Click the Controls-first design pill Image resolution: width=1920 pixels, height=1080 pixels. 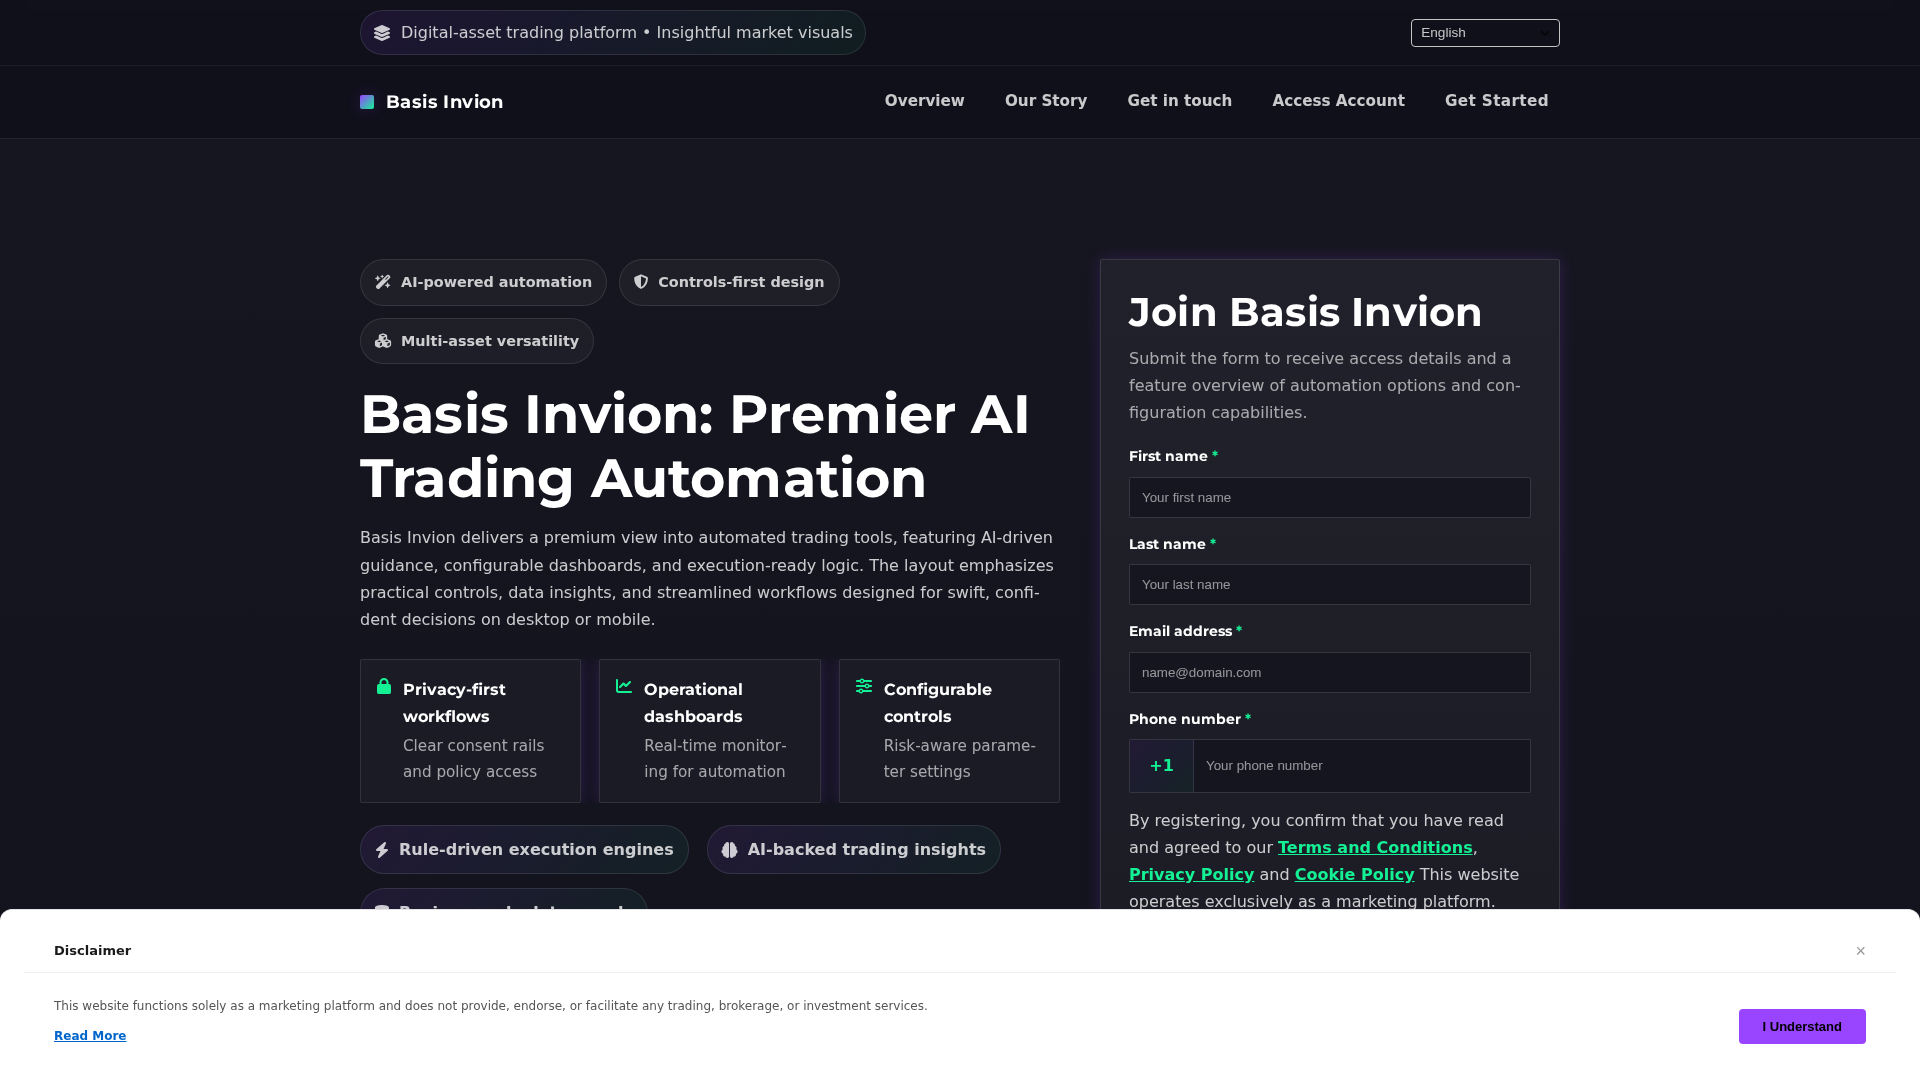(x=729, y=283)
